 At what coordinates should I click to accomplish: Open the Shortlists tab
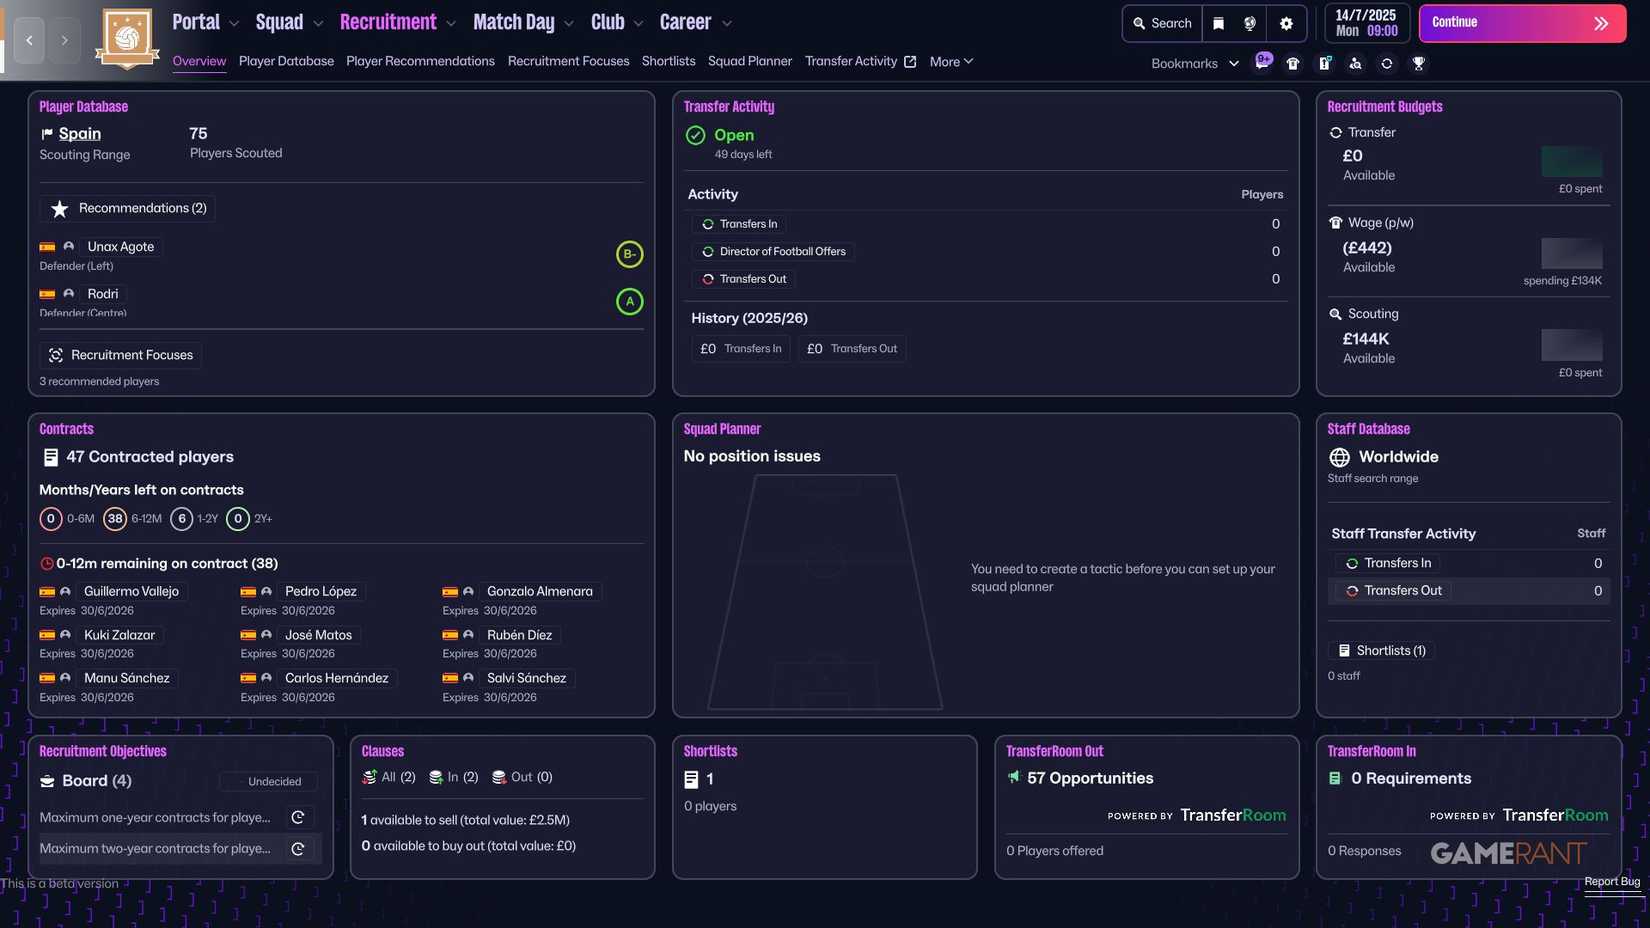(x=668, y=61)
